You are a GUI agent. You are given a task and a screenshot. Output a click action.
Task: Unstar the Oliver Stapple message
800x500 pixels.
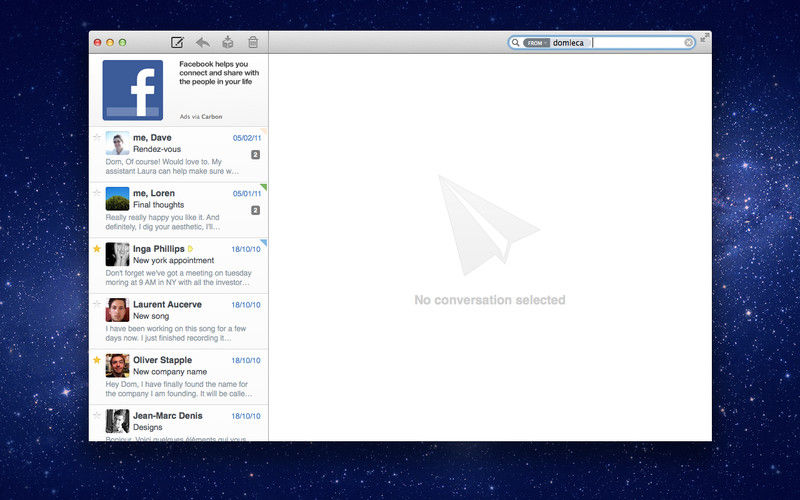tap(96, 360)
